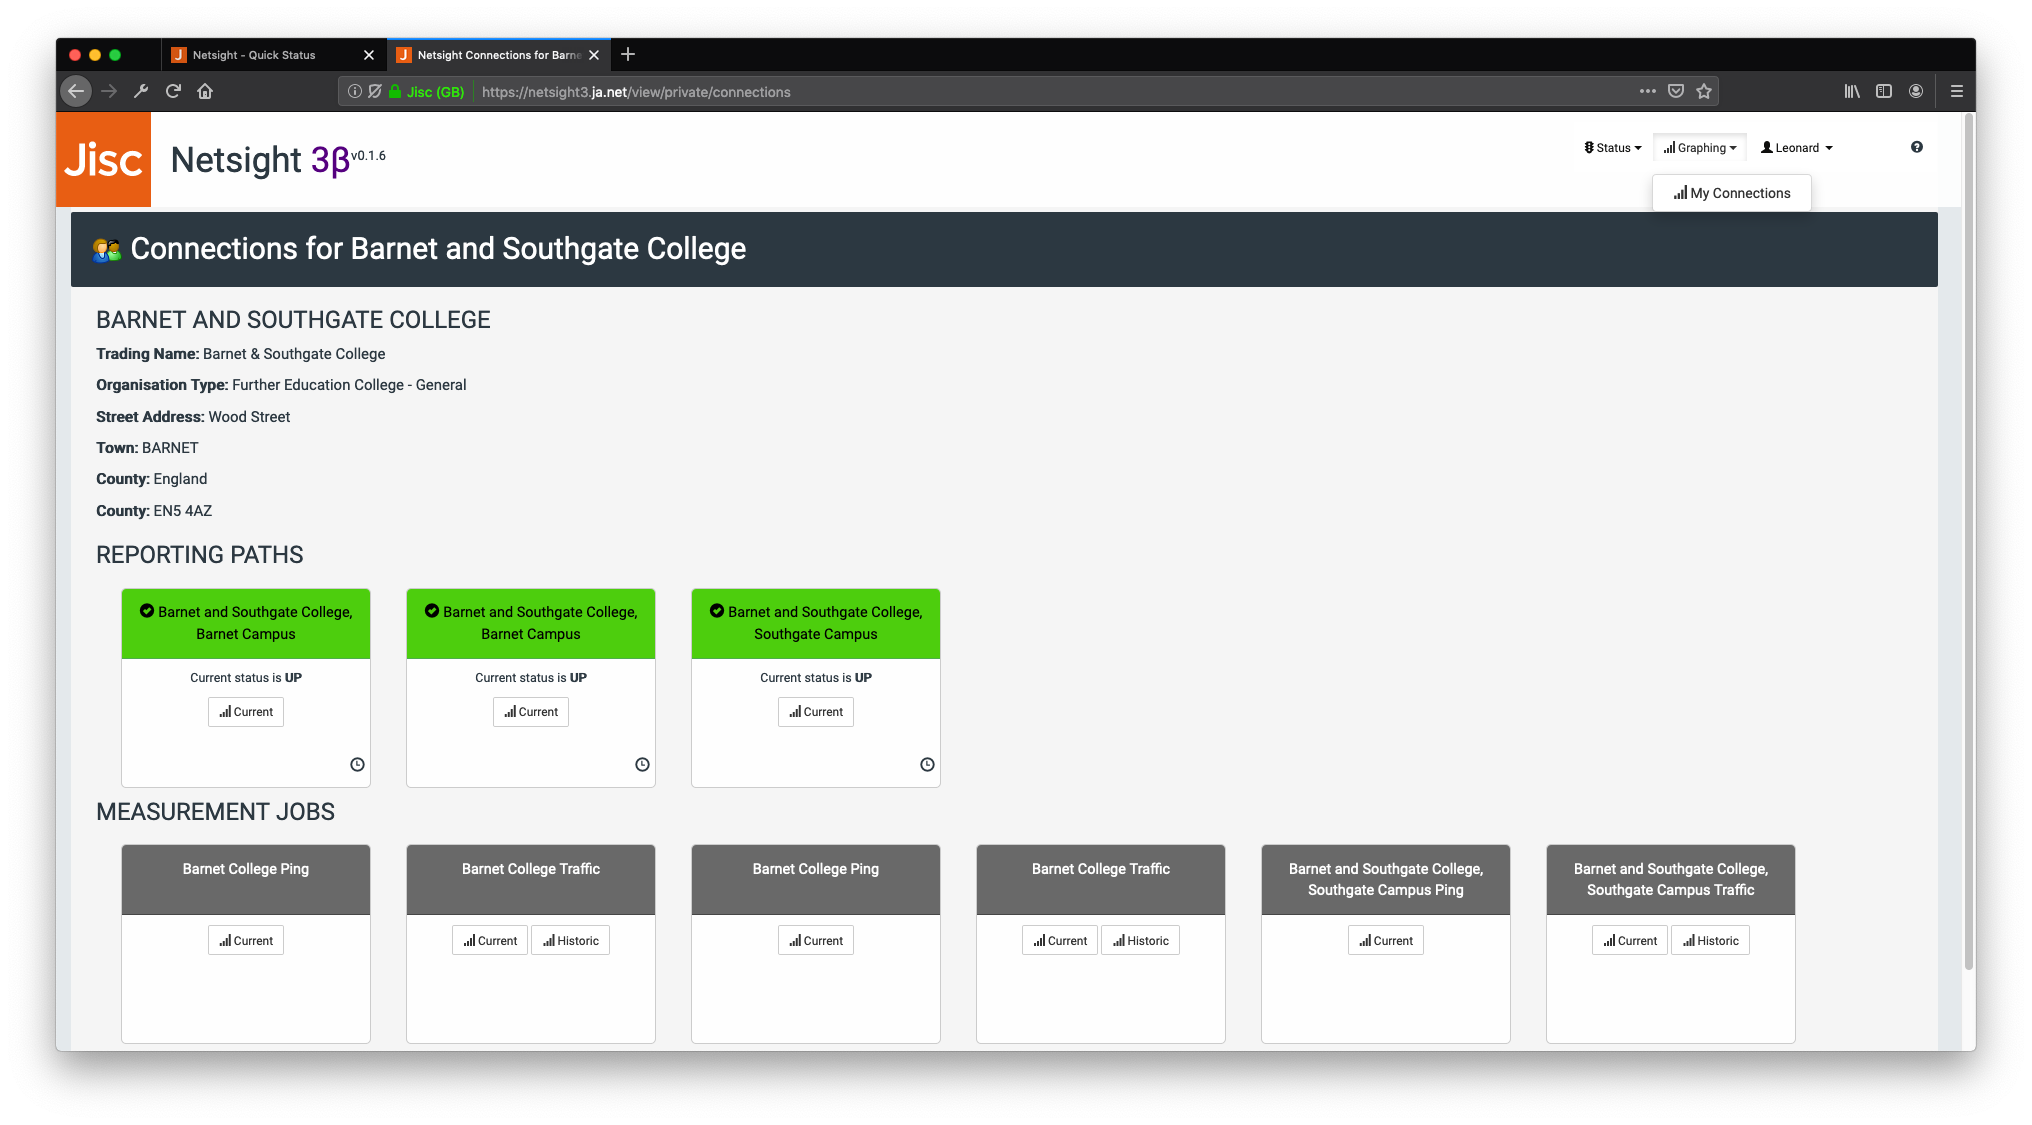Click the Pocket save icon
This screenshot has width=2032, height=1125.
[1676, 91]
